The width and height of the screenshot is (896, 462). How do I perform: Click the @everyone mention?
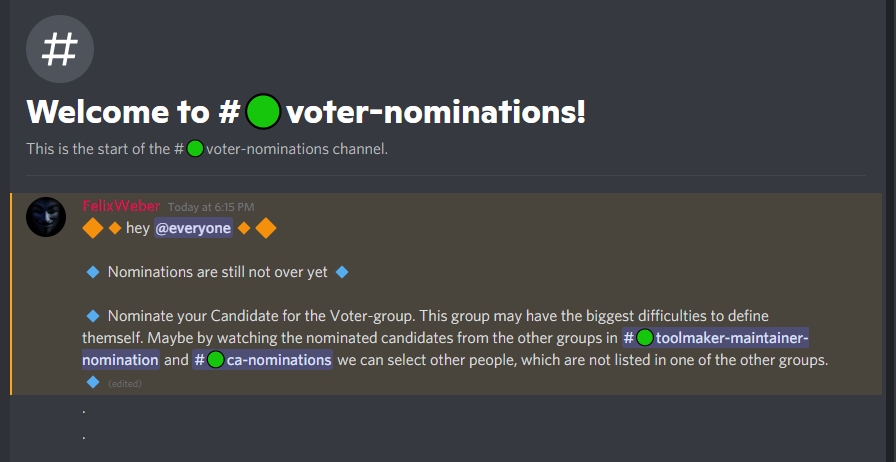(193, 228)
